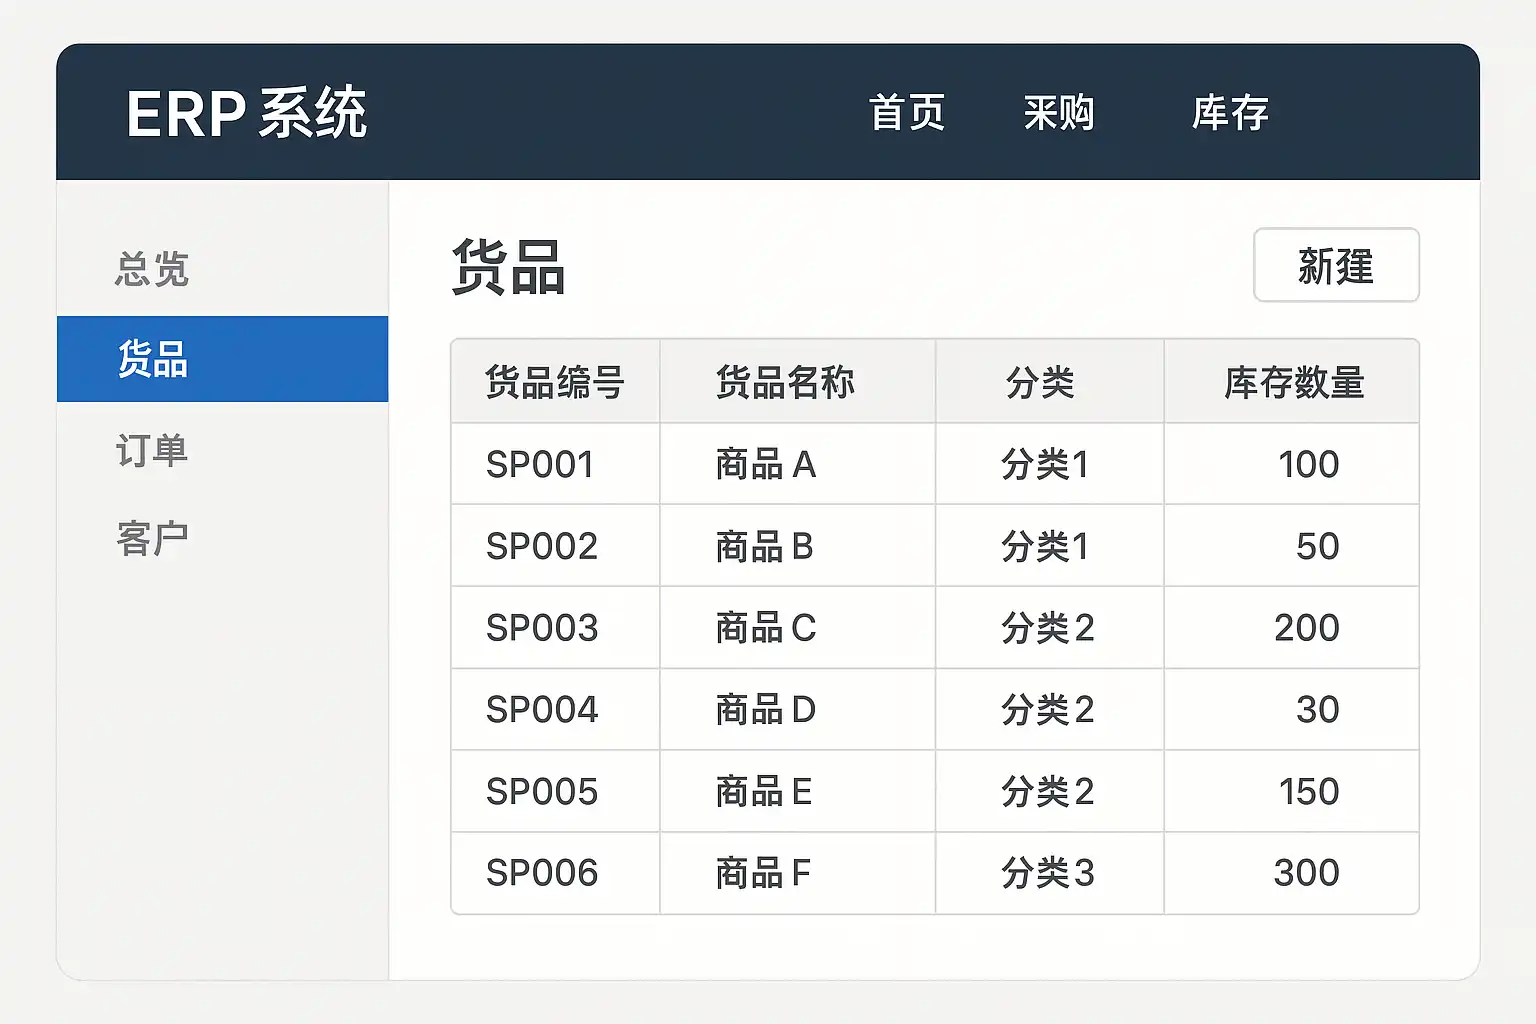Click the 商品 D name cell

765,710
